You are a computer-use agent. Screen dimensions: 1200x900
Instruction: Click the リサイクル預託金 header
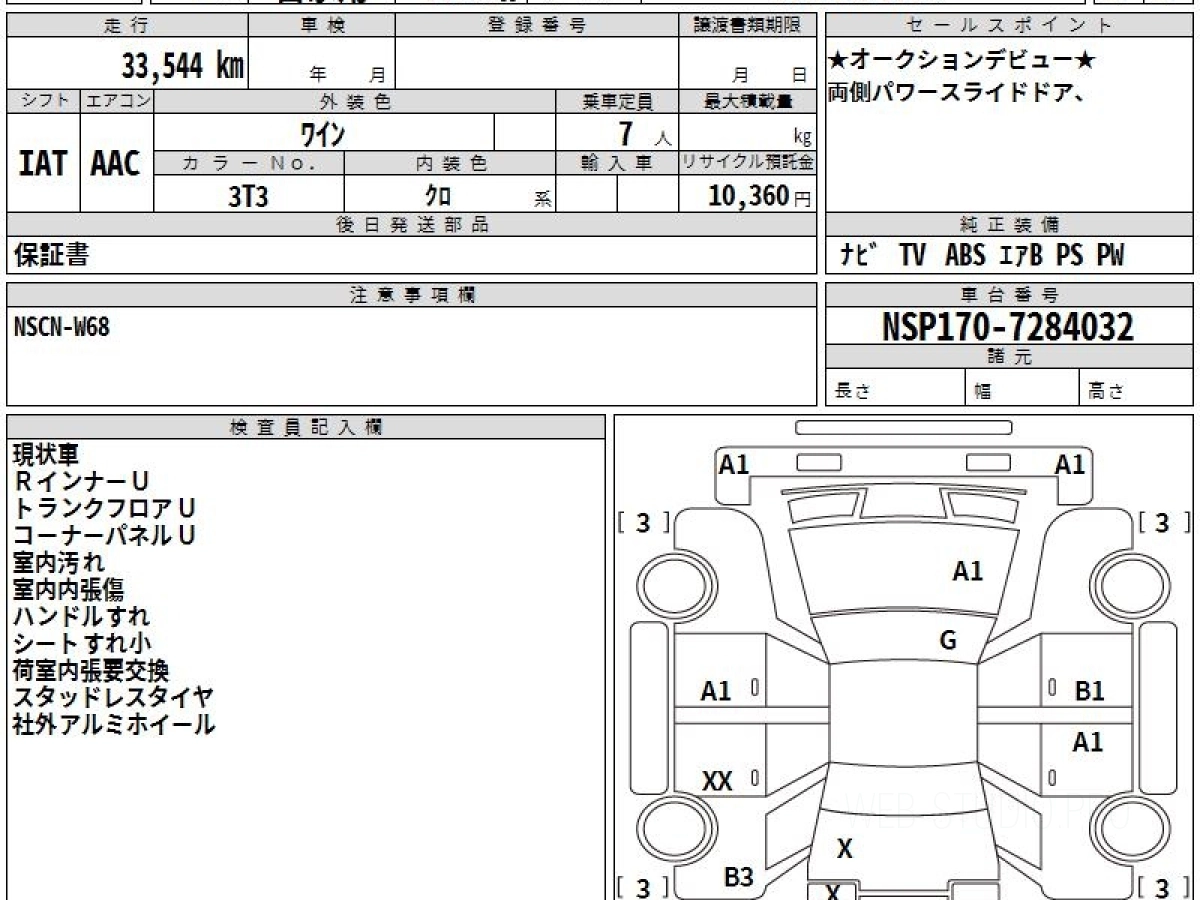747,163
